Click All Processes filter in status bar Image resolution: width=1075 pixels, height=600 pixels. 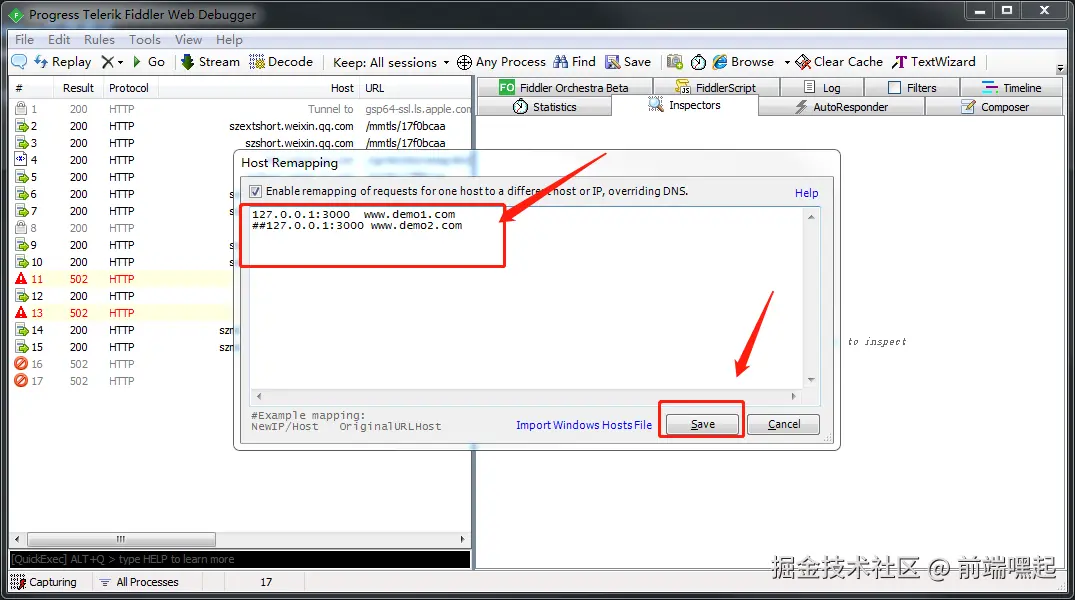coord(139,581)
